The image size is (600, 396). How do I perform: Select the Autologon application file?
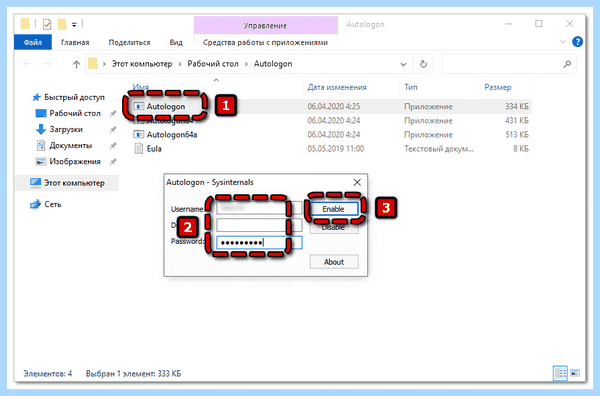[x=166, y=106]
